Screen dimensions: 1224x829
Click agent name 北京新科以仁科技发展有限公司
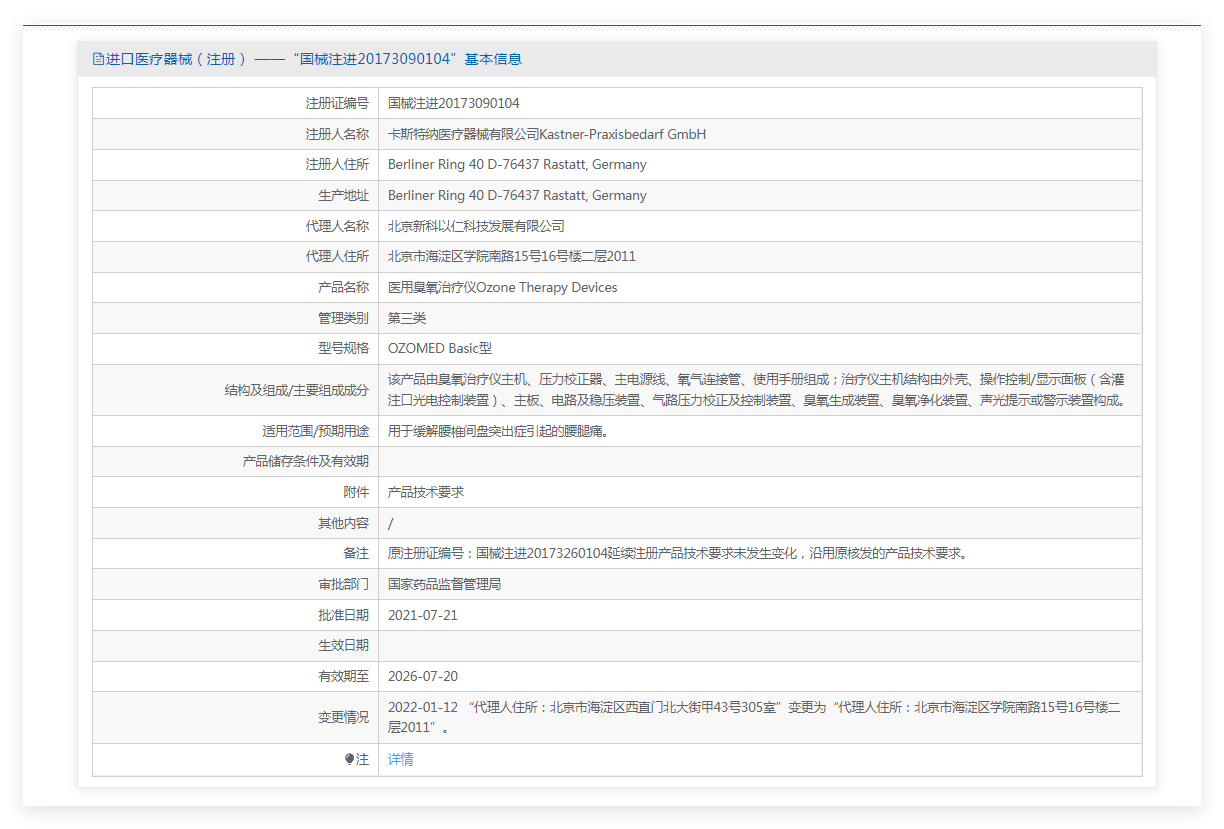point(476,226)
